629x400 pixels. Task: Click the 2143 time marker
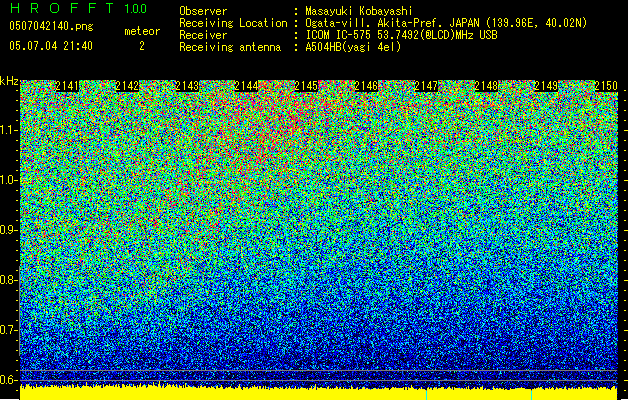187,86
